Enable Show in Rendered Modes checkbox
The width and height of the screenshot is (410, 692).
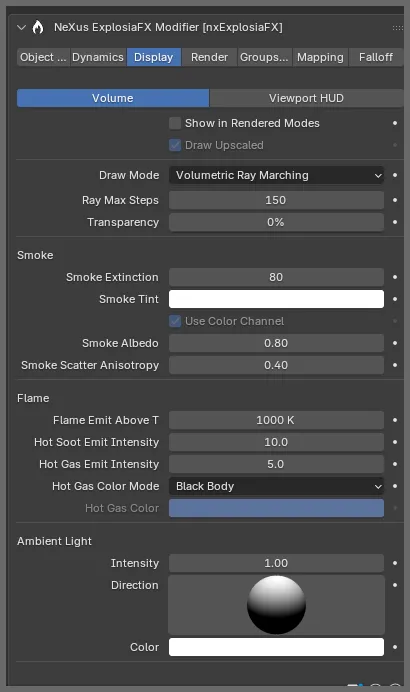click(175, 123)
